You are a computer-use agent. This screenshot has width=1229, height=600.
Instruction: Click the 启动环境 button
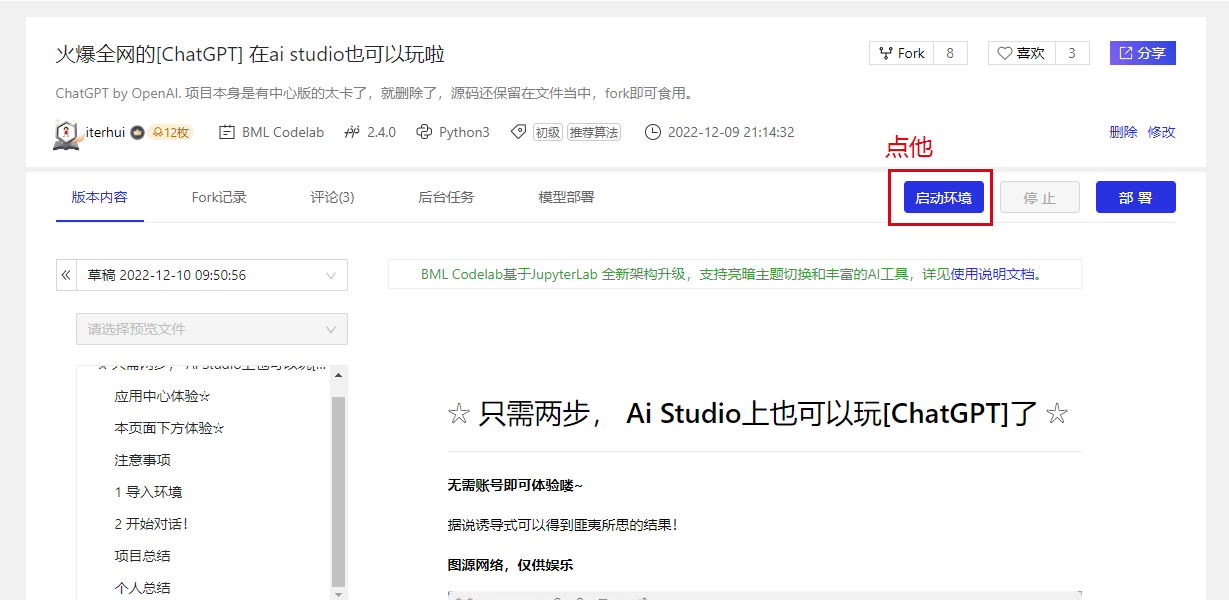click(943, 198)
